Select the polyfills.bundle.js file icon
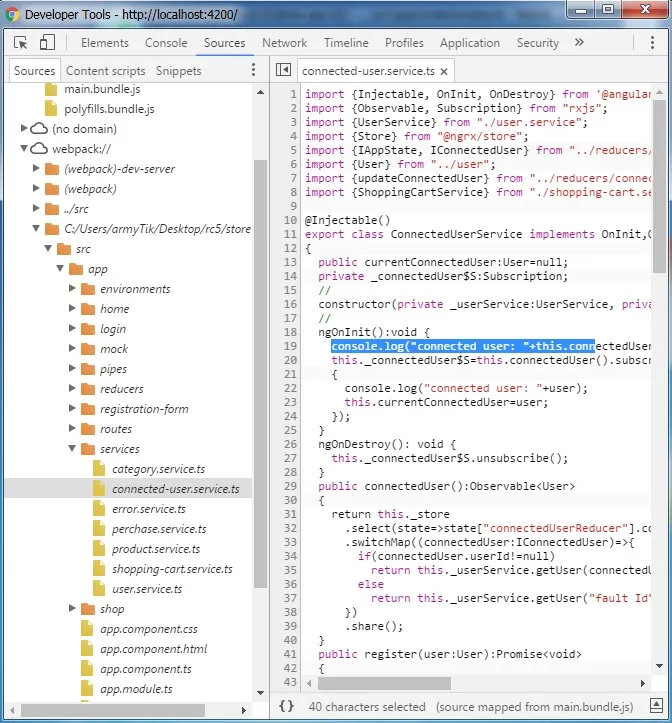672x723 pixels. pos(51,109)
